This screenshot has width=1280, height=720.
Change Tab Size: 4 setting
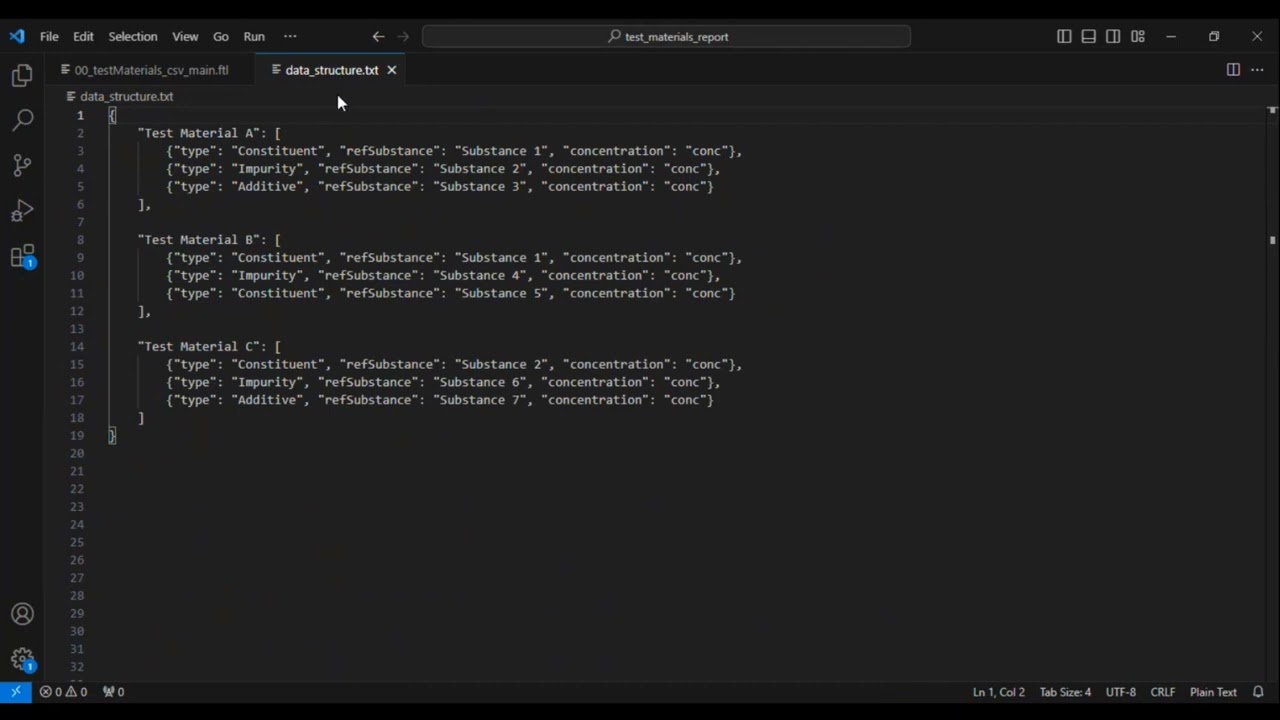point(1065,692)
